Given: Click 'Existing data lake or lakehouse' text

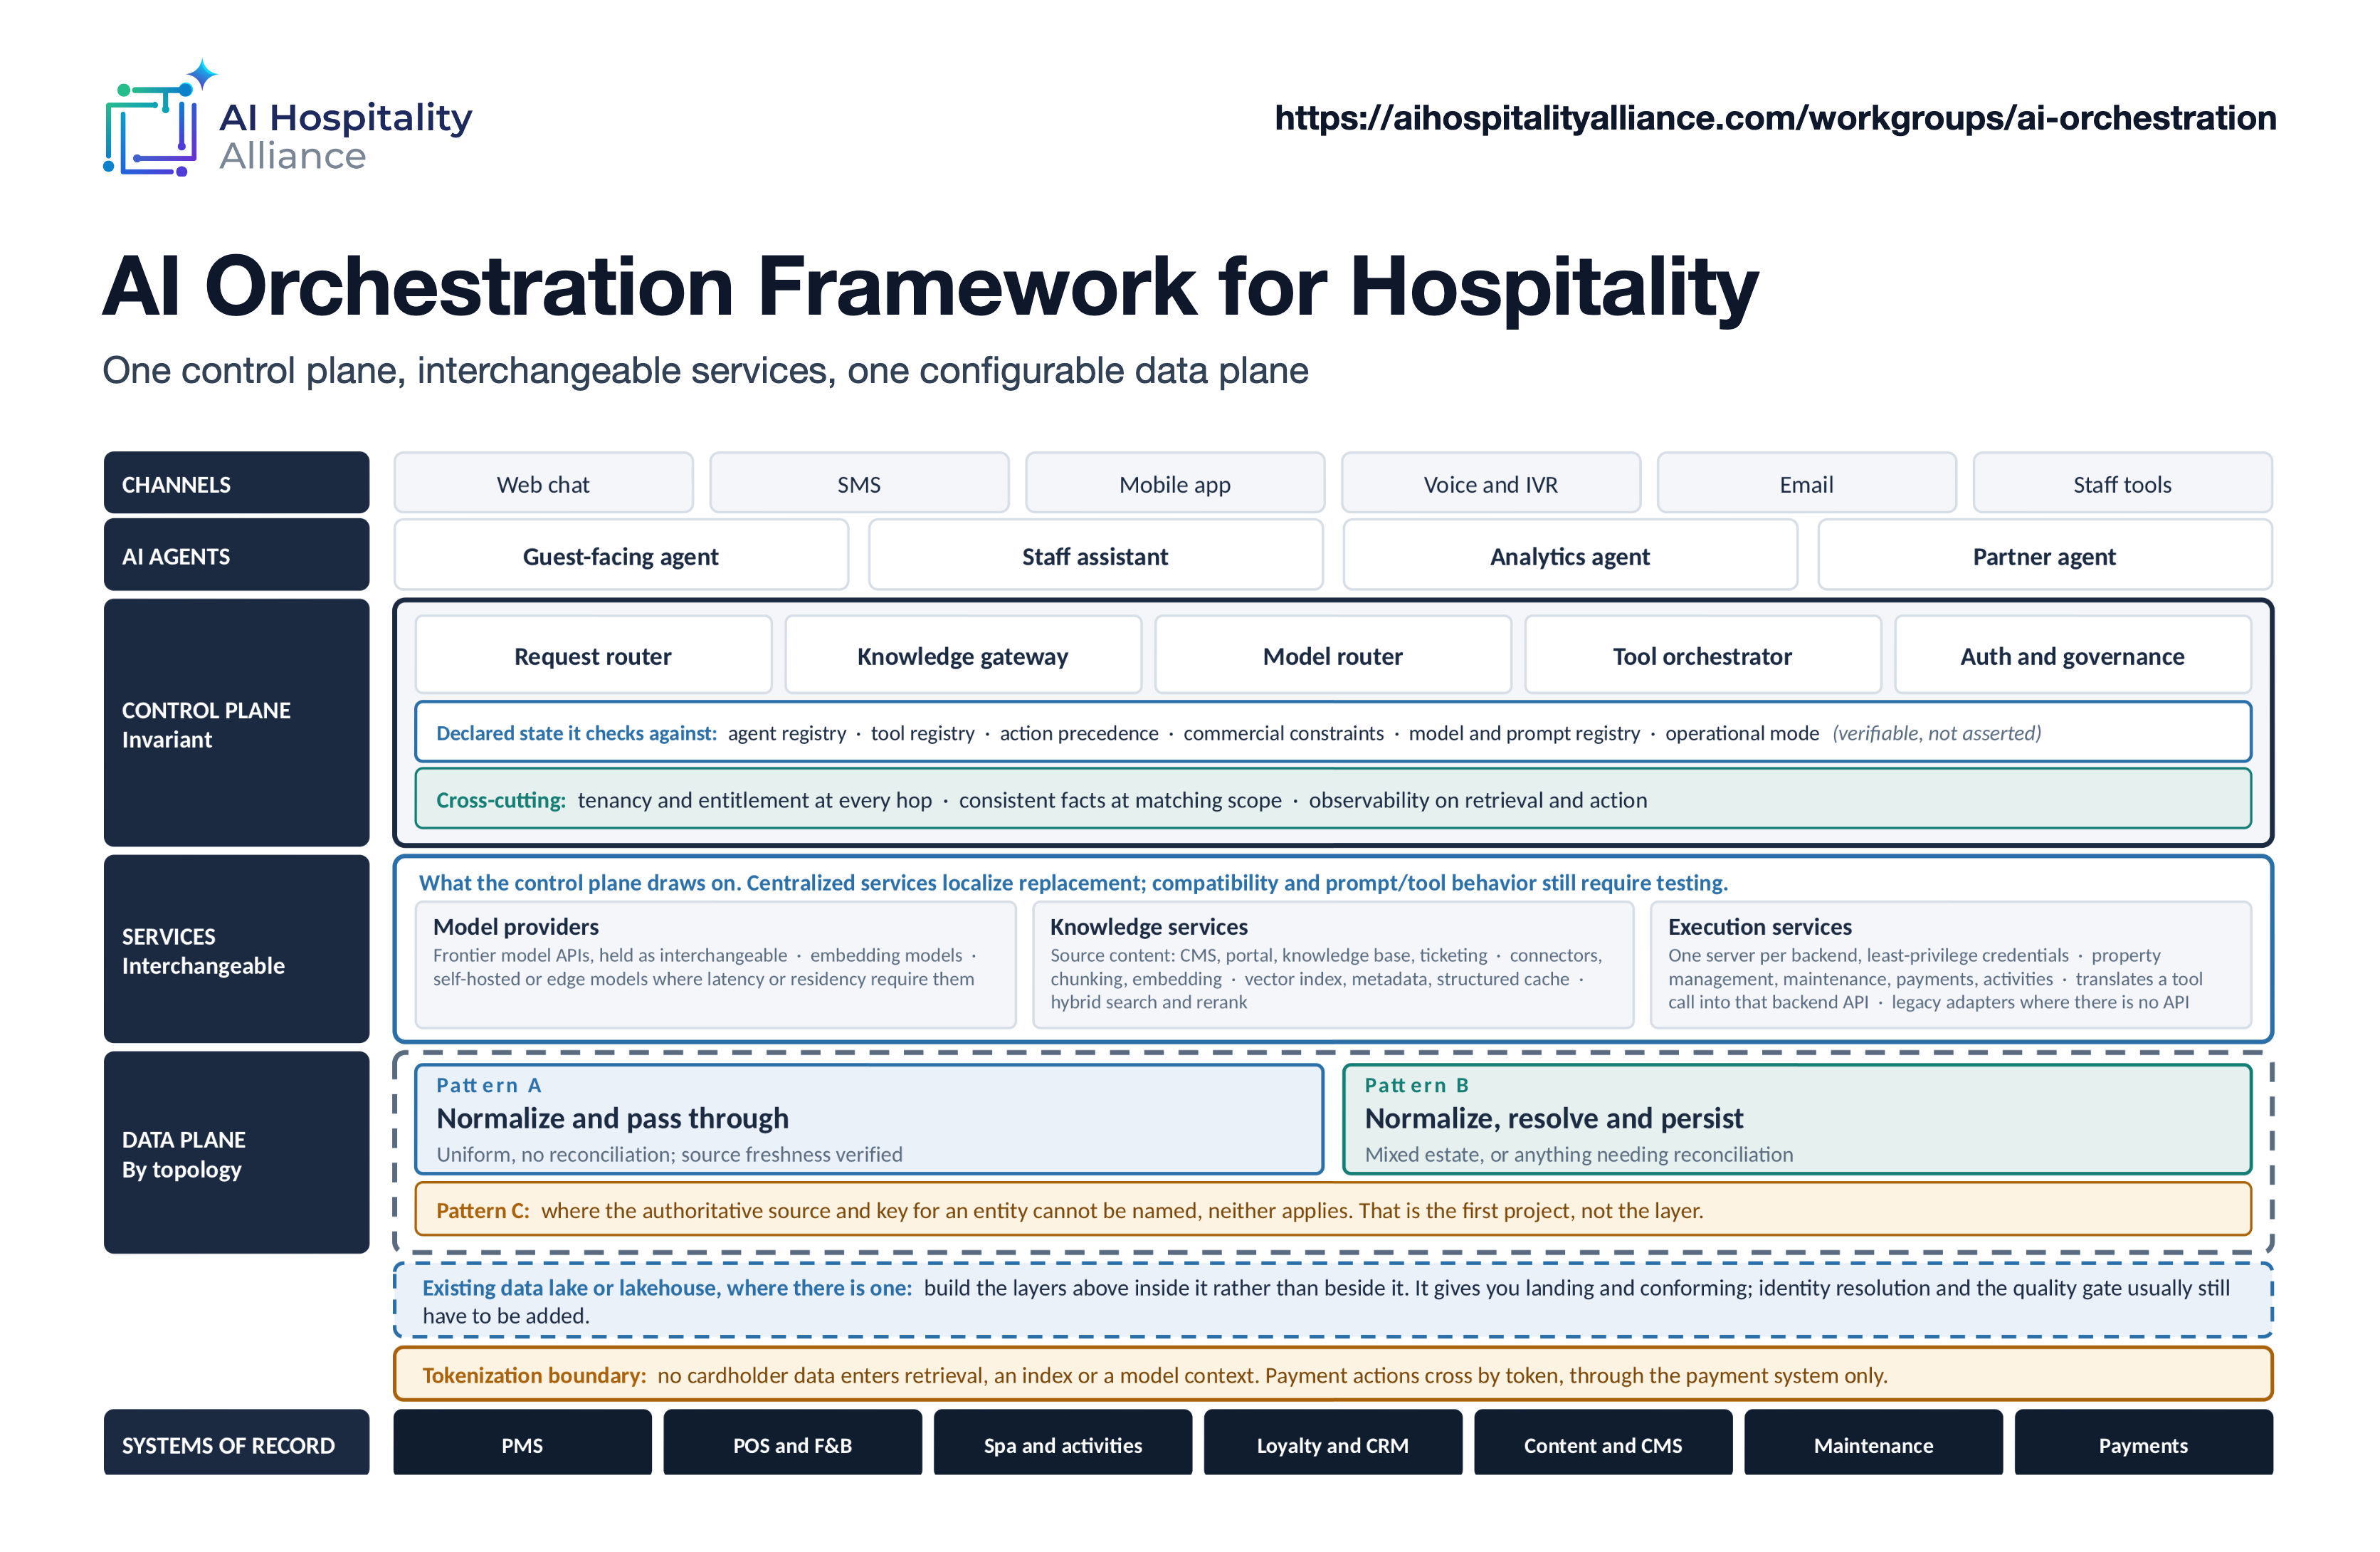Looking at the screenshot, I should click(667, 1288).
